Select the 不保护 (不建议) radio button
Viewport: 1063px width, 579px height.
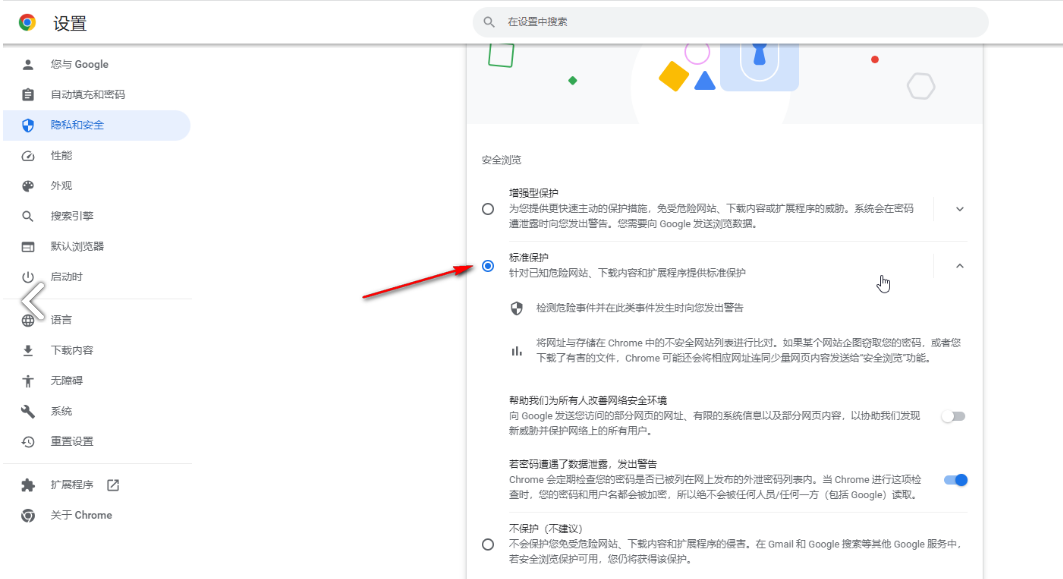coord(488,544)
